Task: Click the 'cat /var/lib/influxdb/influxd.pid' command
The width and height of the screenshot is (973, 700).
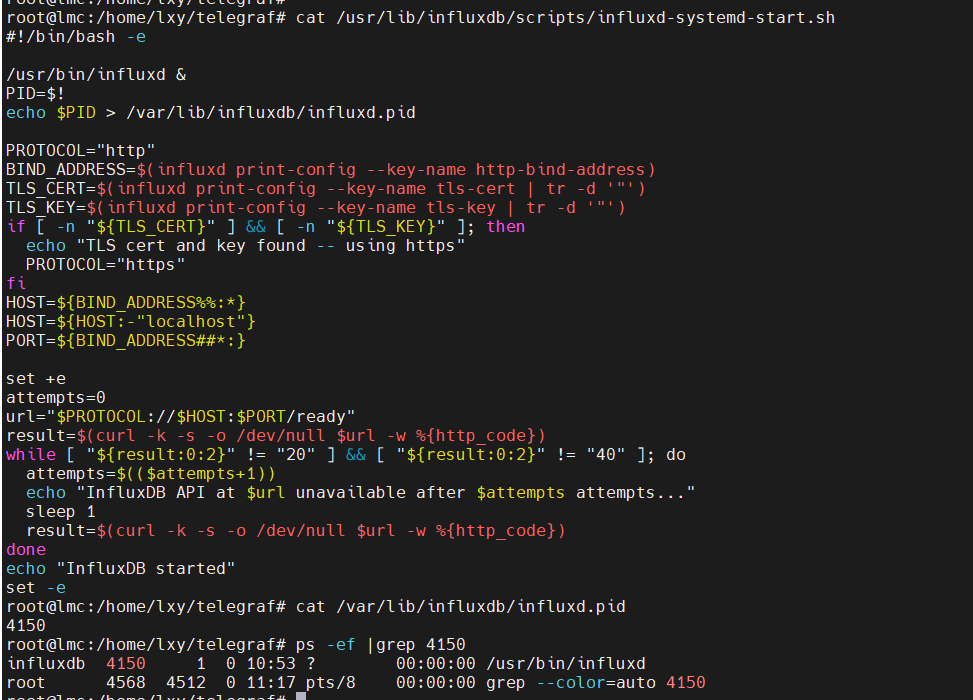Action: (461, 606)
